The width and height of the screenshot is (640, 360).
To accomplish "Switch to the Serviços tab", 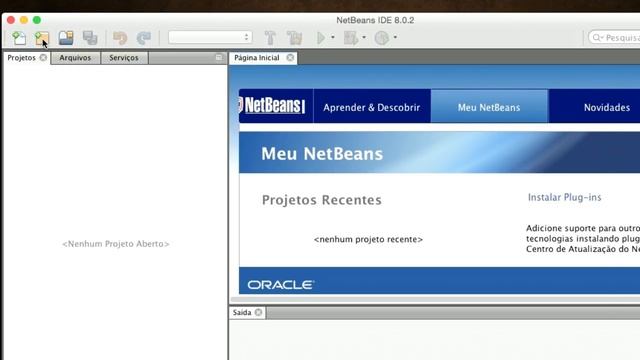I will click(x=124, y=58).
